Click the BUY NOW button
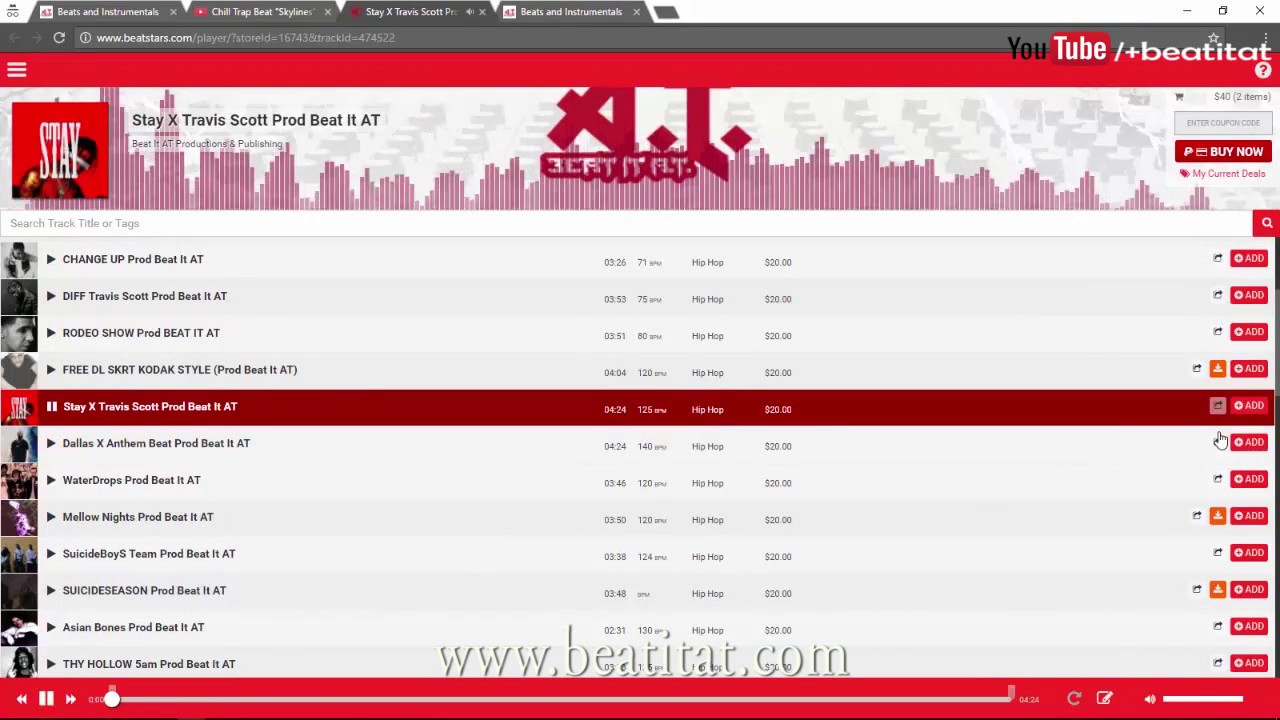1280x720 pixels. tap(1223, 152)
